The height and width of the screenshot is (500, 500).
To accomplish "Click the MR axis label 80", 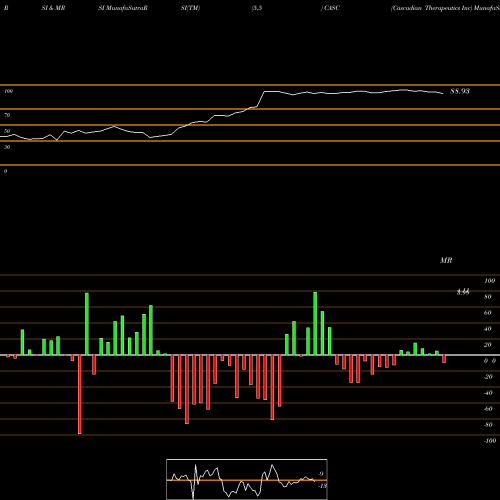I will pos(488,297).
